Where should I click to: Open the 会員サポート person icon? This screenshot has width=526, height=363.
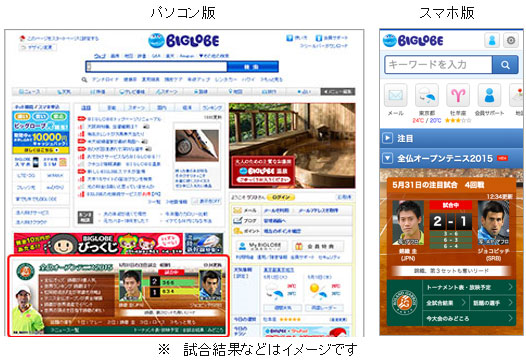pyautogui.click(x=489, y=96)
